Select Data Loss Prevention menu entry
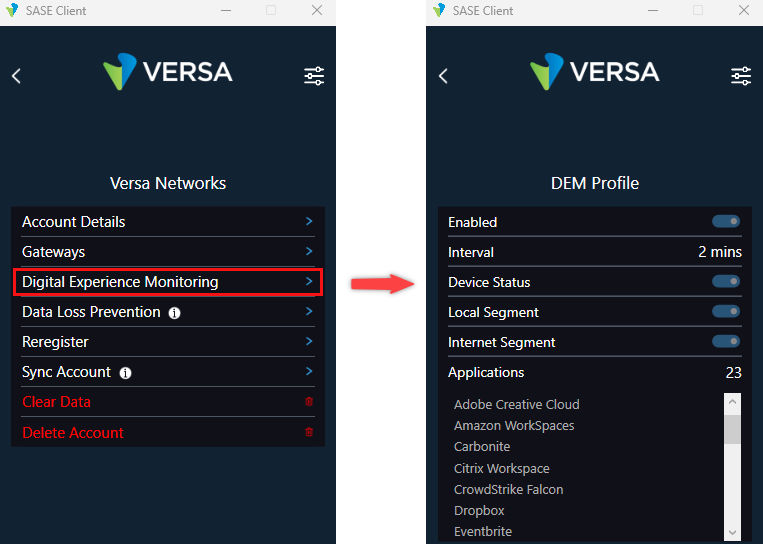 tap(91, 312)
